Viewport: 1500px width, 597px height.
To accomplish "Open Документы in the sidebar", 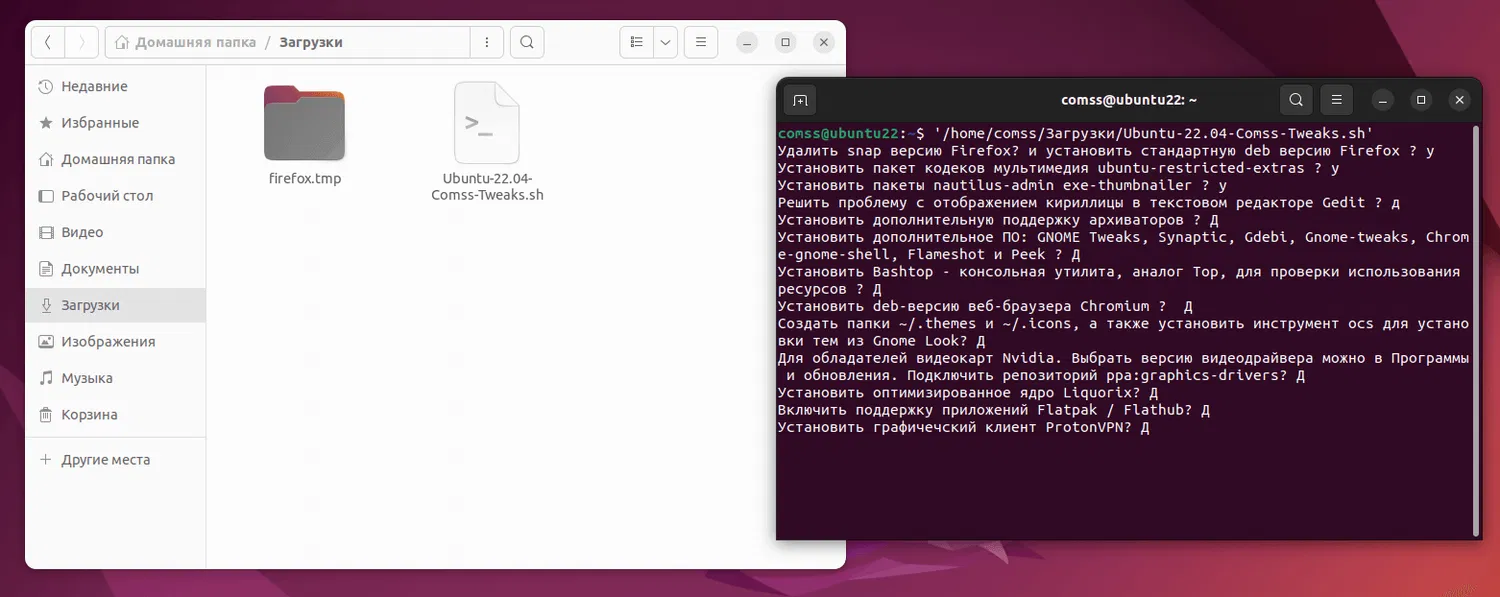I will [x=115, y=269].
